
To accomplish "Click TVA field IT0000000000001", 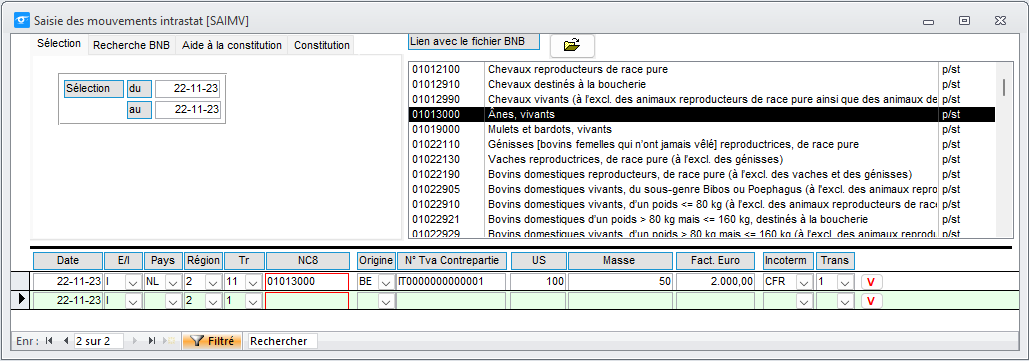I will pyautogui.click(x=452, y=282).
